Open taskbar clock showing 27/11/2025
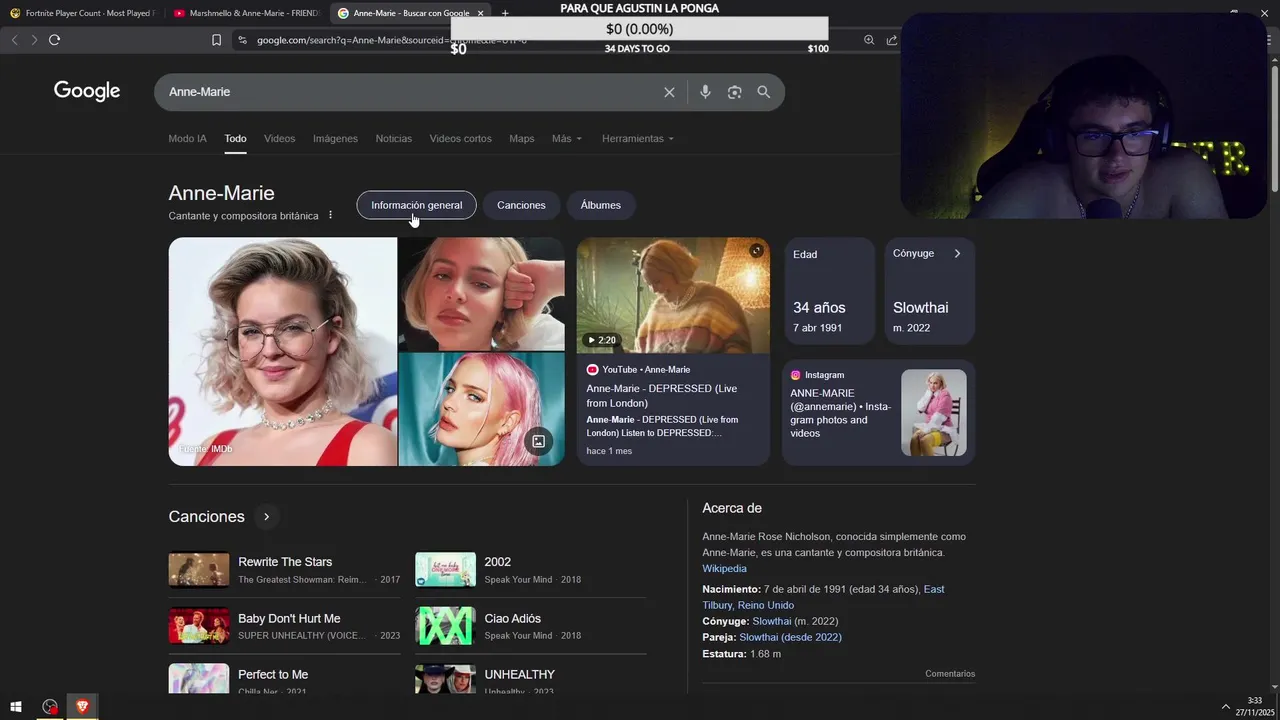1280x720 pixels. pos(1254,706)
